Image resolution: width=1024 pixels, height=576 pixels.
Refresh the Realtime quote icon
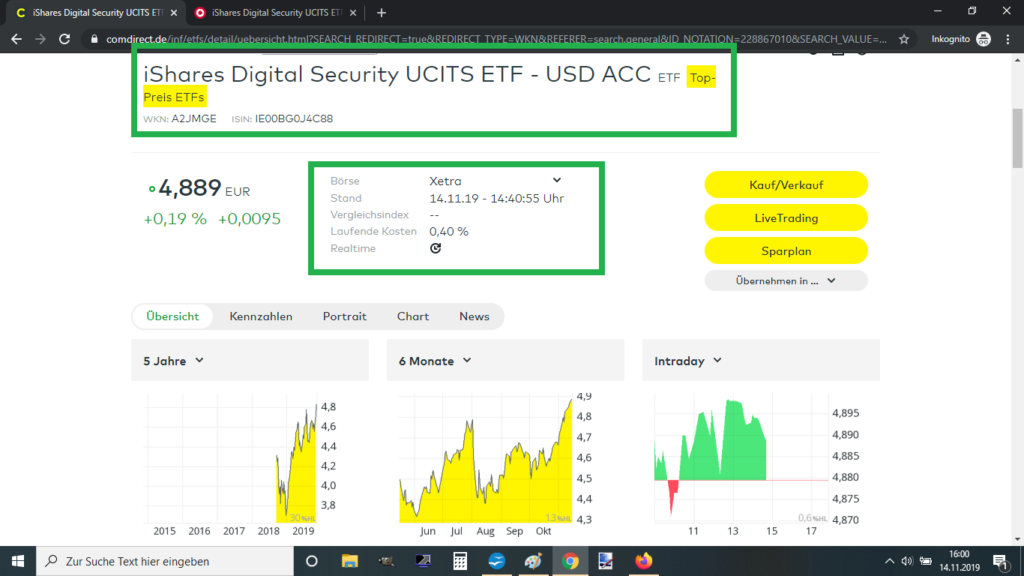coord(436,248)
